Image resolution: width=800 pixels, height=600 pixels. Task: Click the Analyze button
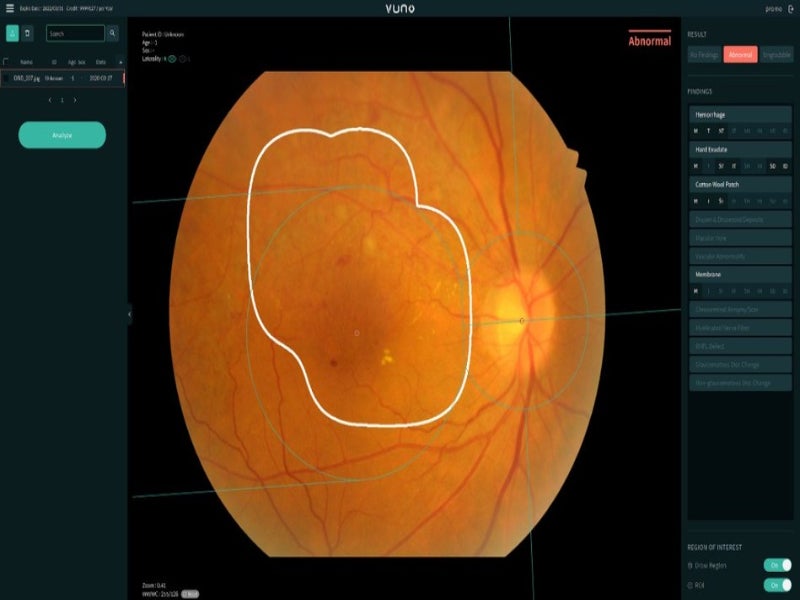62,135
